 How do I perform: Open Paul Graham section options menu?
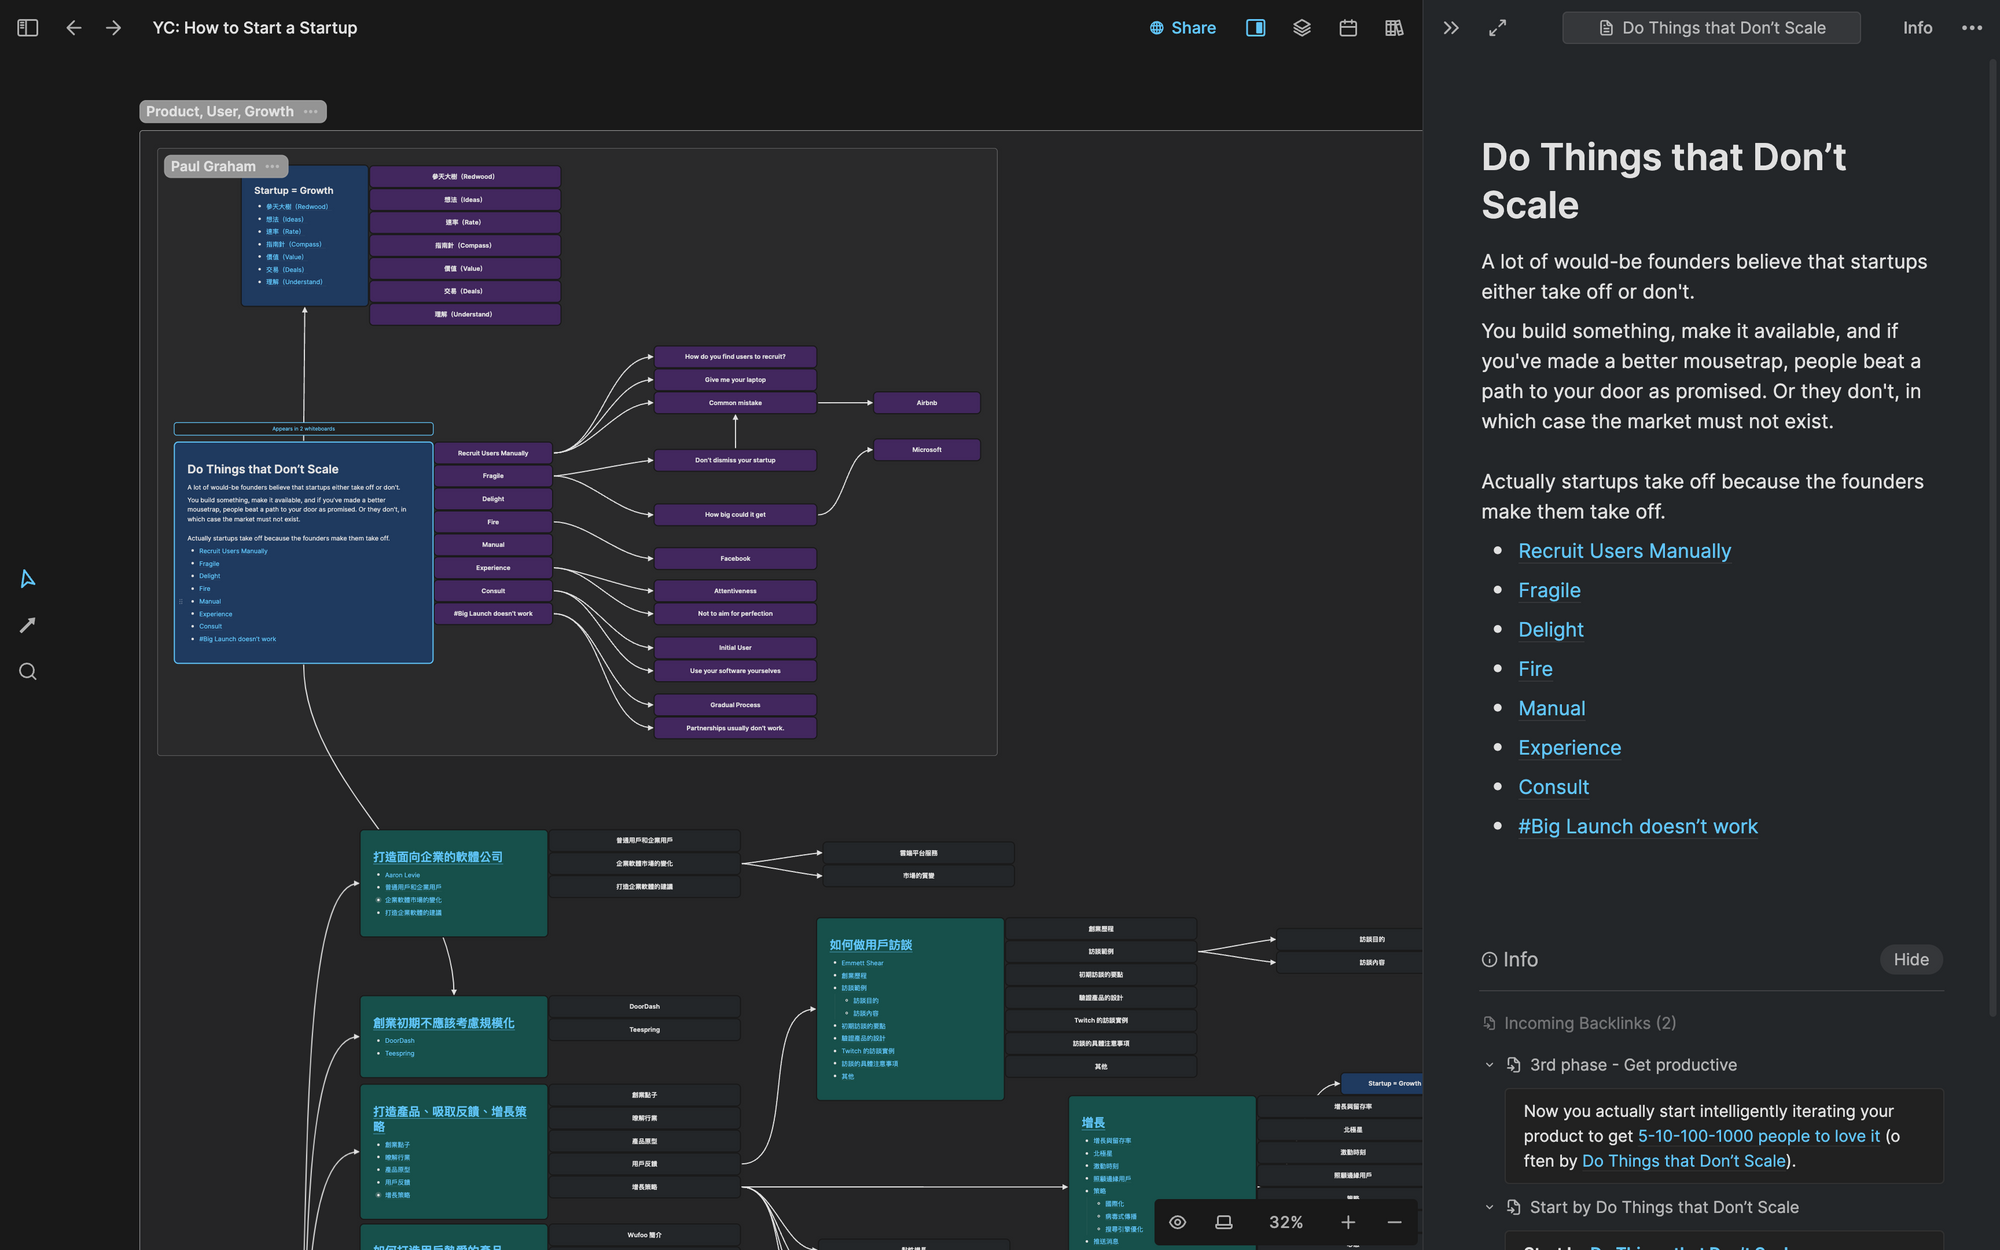tap(272, 166)
